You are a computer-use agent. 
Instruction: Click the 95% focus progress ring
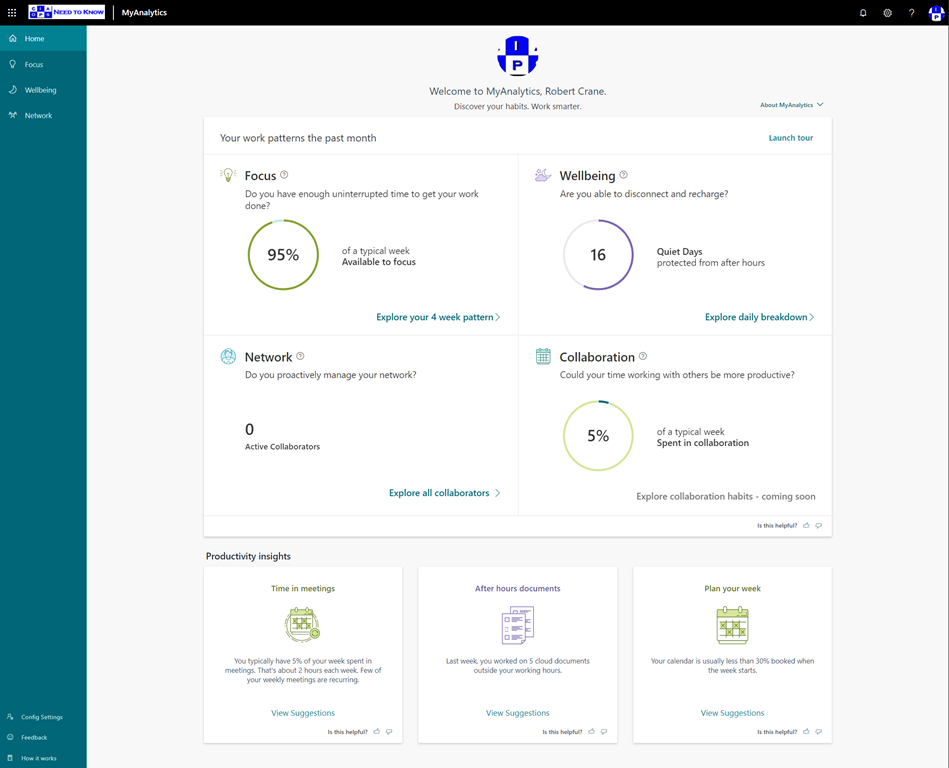click(x=283, y=255)
